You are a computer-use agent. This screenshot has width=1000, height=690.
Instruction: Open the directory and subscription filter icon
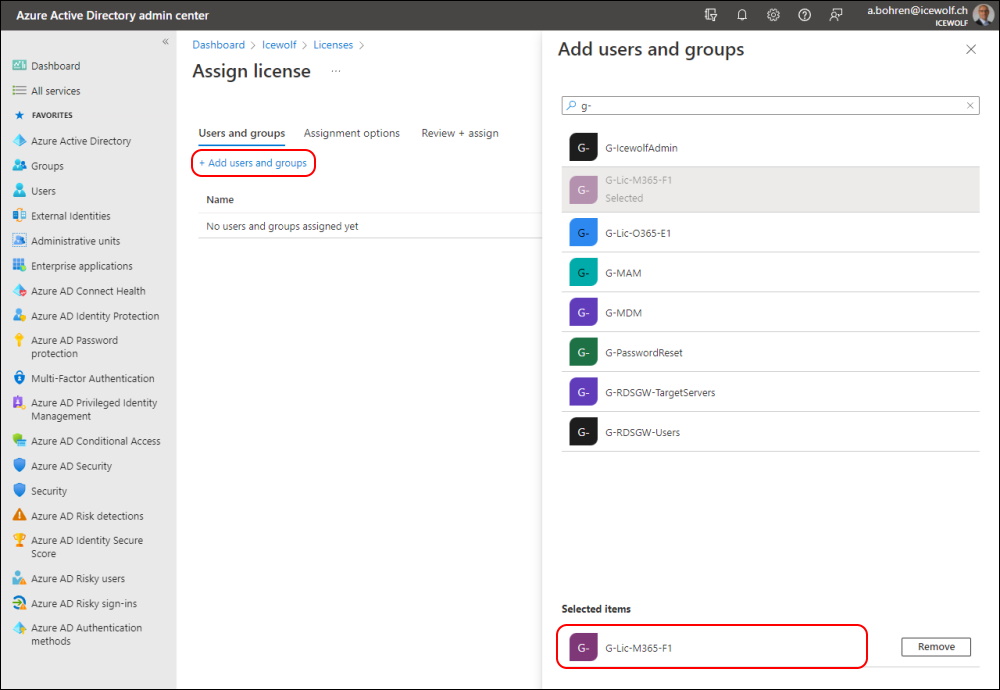click(710, 15)
